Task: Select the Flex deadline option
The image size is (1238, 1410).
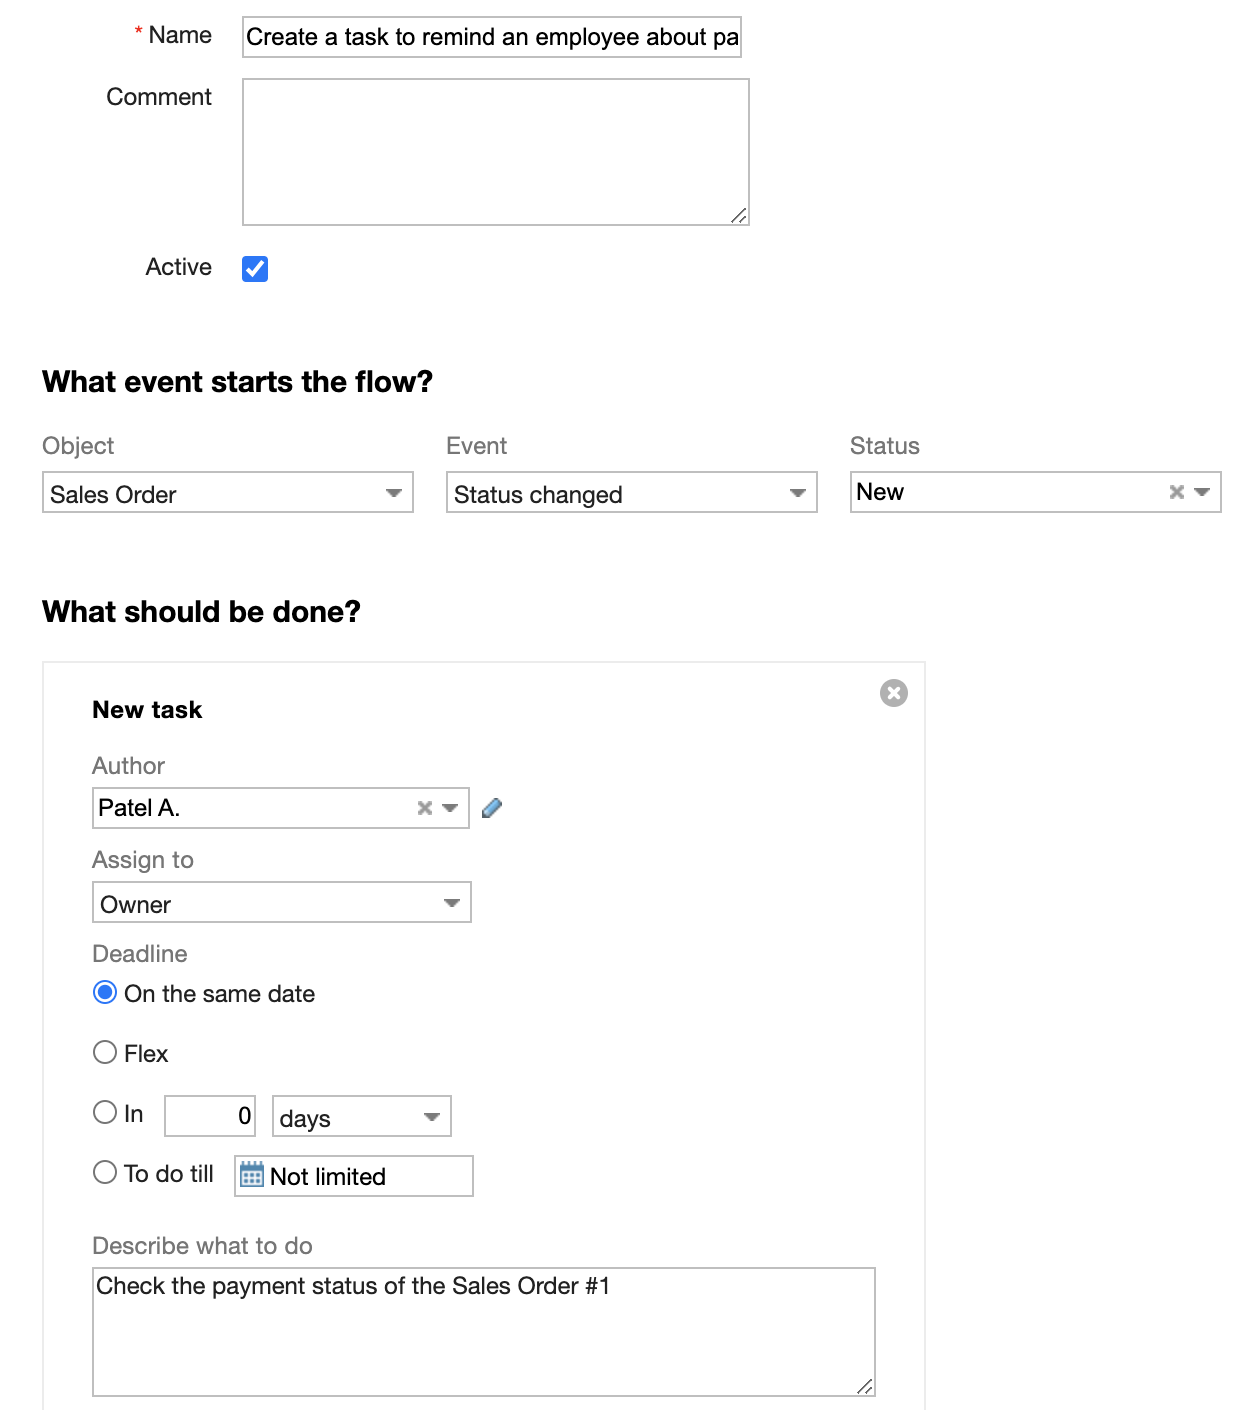Action: pyautogui.click(x=105, y=1053)
